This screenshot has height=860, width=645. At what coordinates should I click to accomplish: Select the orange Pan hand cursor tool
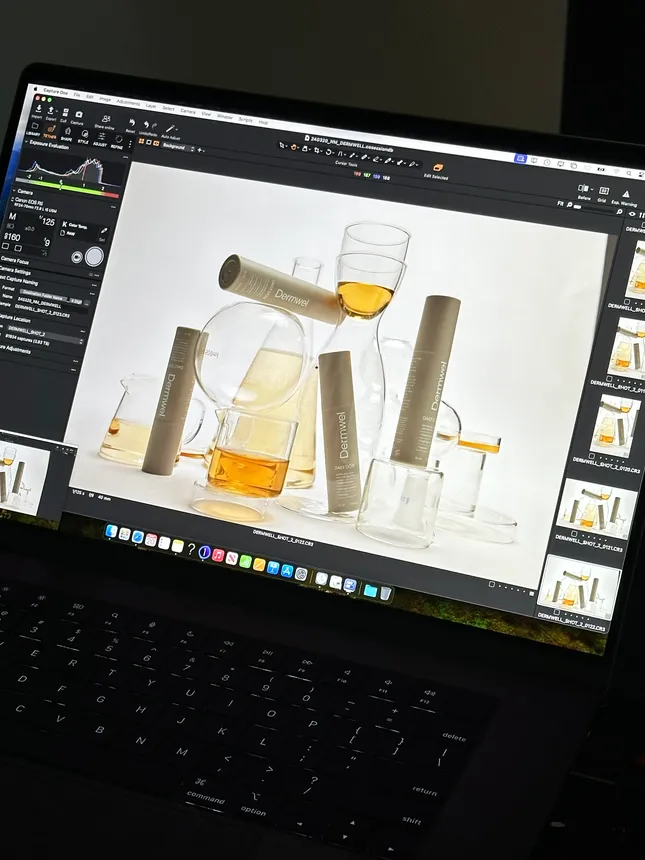293,147
